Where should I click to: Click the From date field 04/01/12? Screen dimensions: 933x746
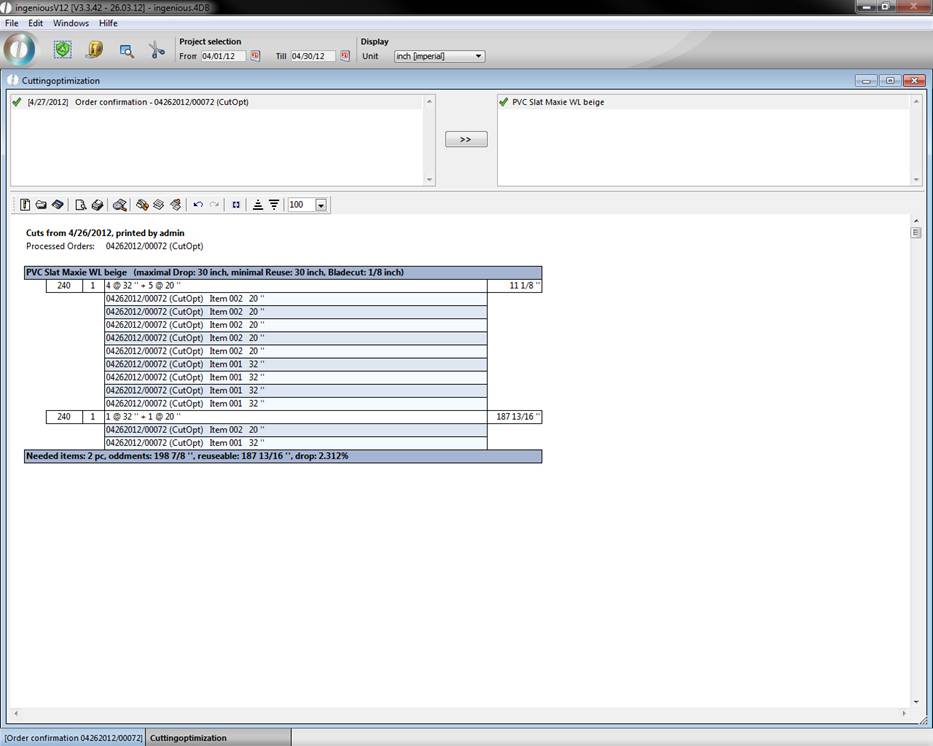tap(222, 56)
